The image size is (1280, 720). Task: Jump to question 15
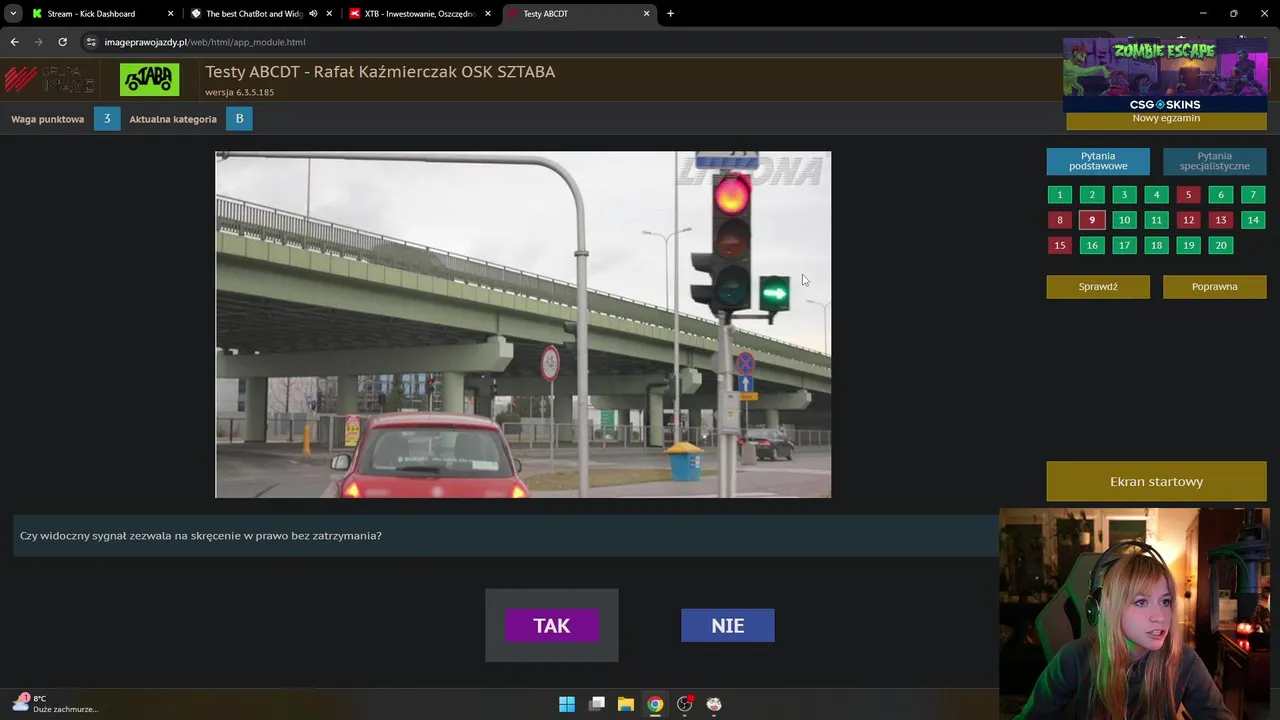[x=1060, y=245]
